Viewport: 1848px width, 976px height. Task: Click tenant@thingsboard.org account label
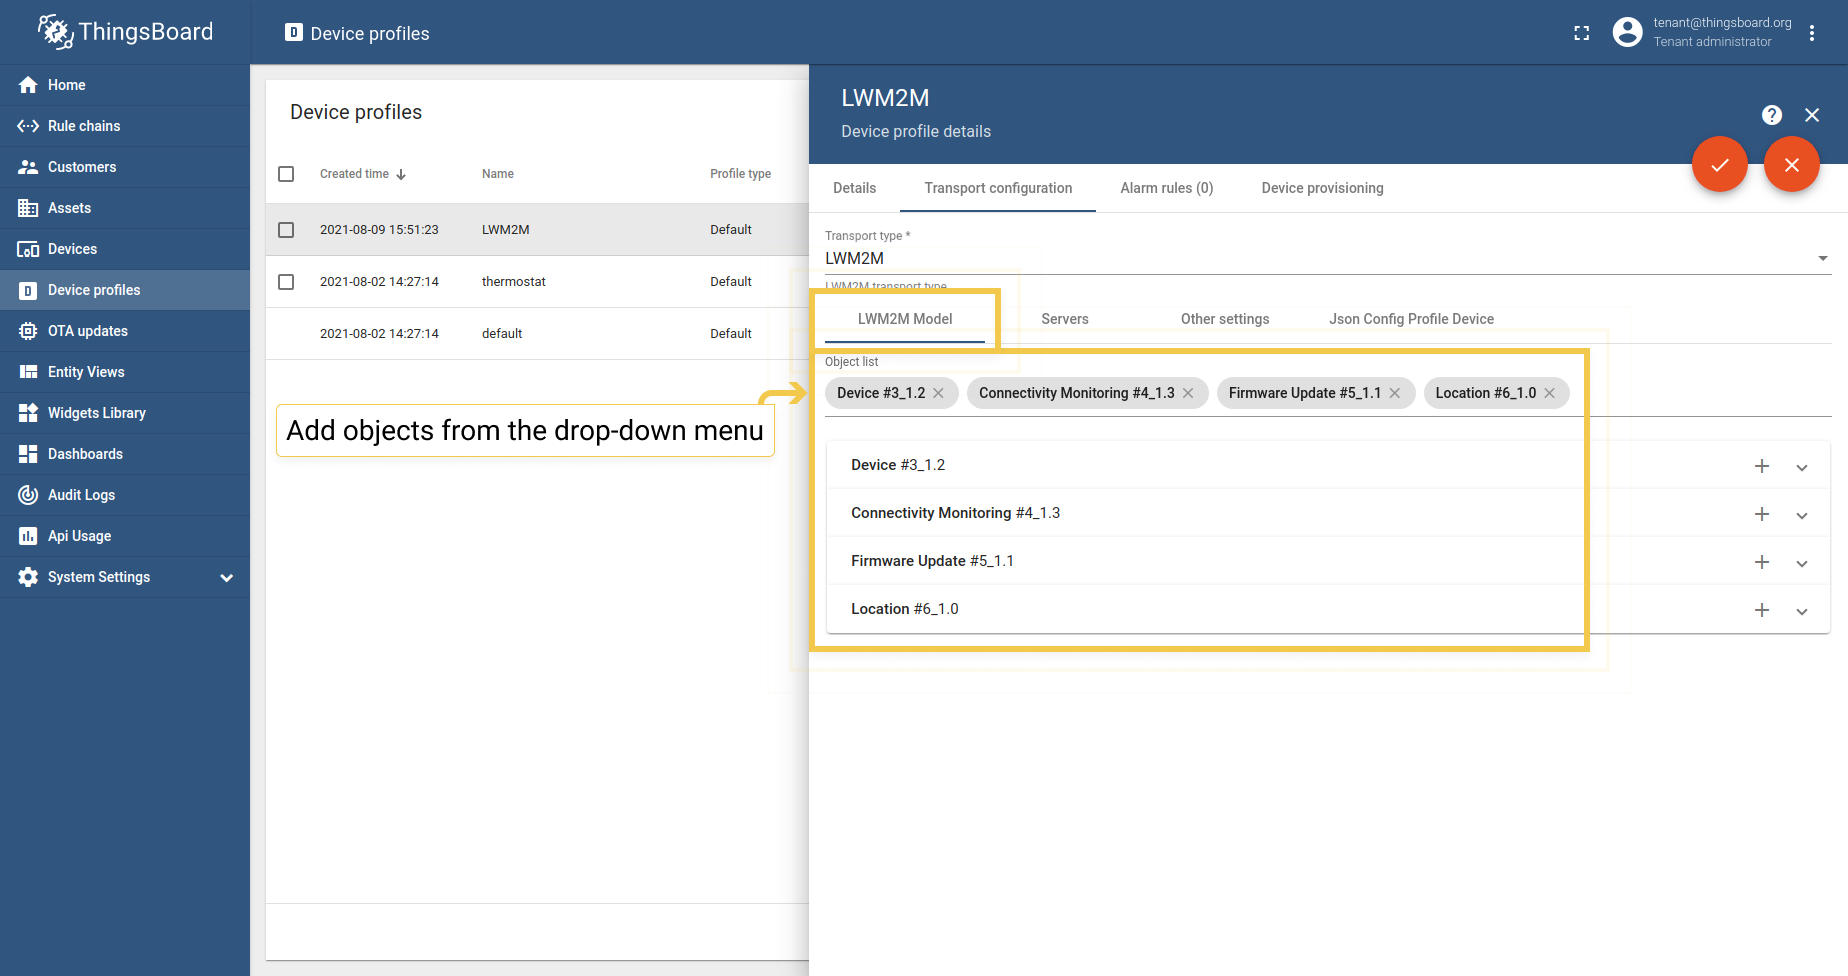point(1722,23)
